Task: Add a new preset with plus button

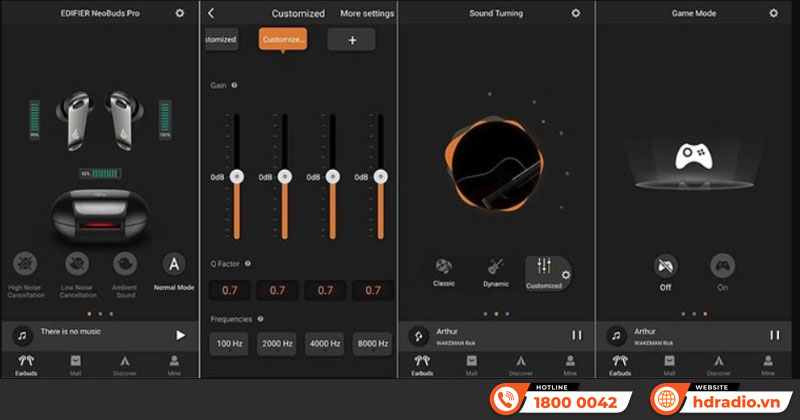Action: pos(351,39)
